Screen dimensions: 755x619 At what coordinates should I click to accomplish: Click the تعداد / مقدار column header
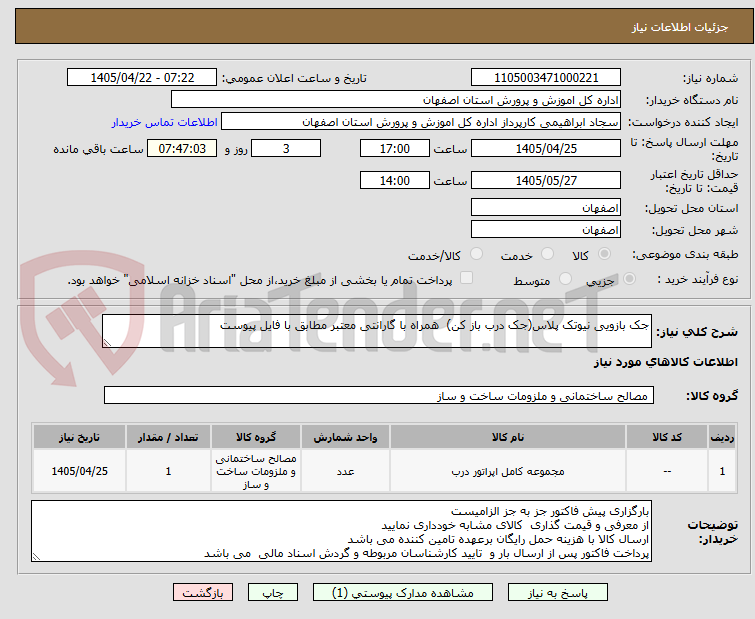168,437
